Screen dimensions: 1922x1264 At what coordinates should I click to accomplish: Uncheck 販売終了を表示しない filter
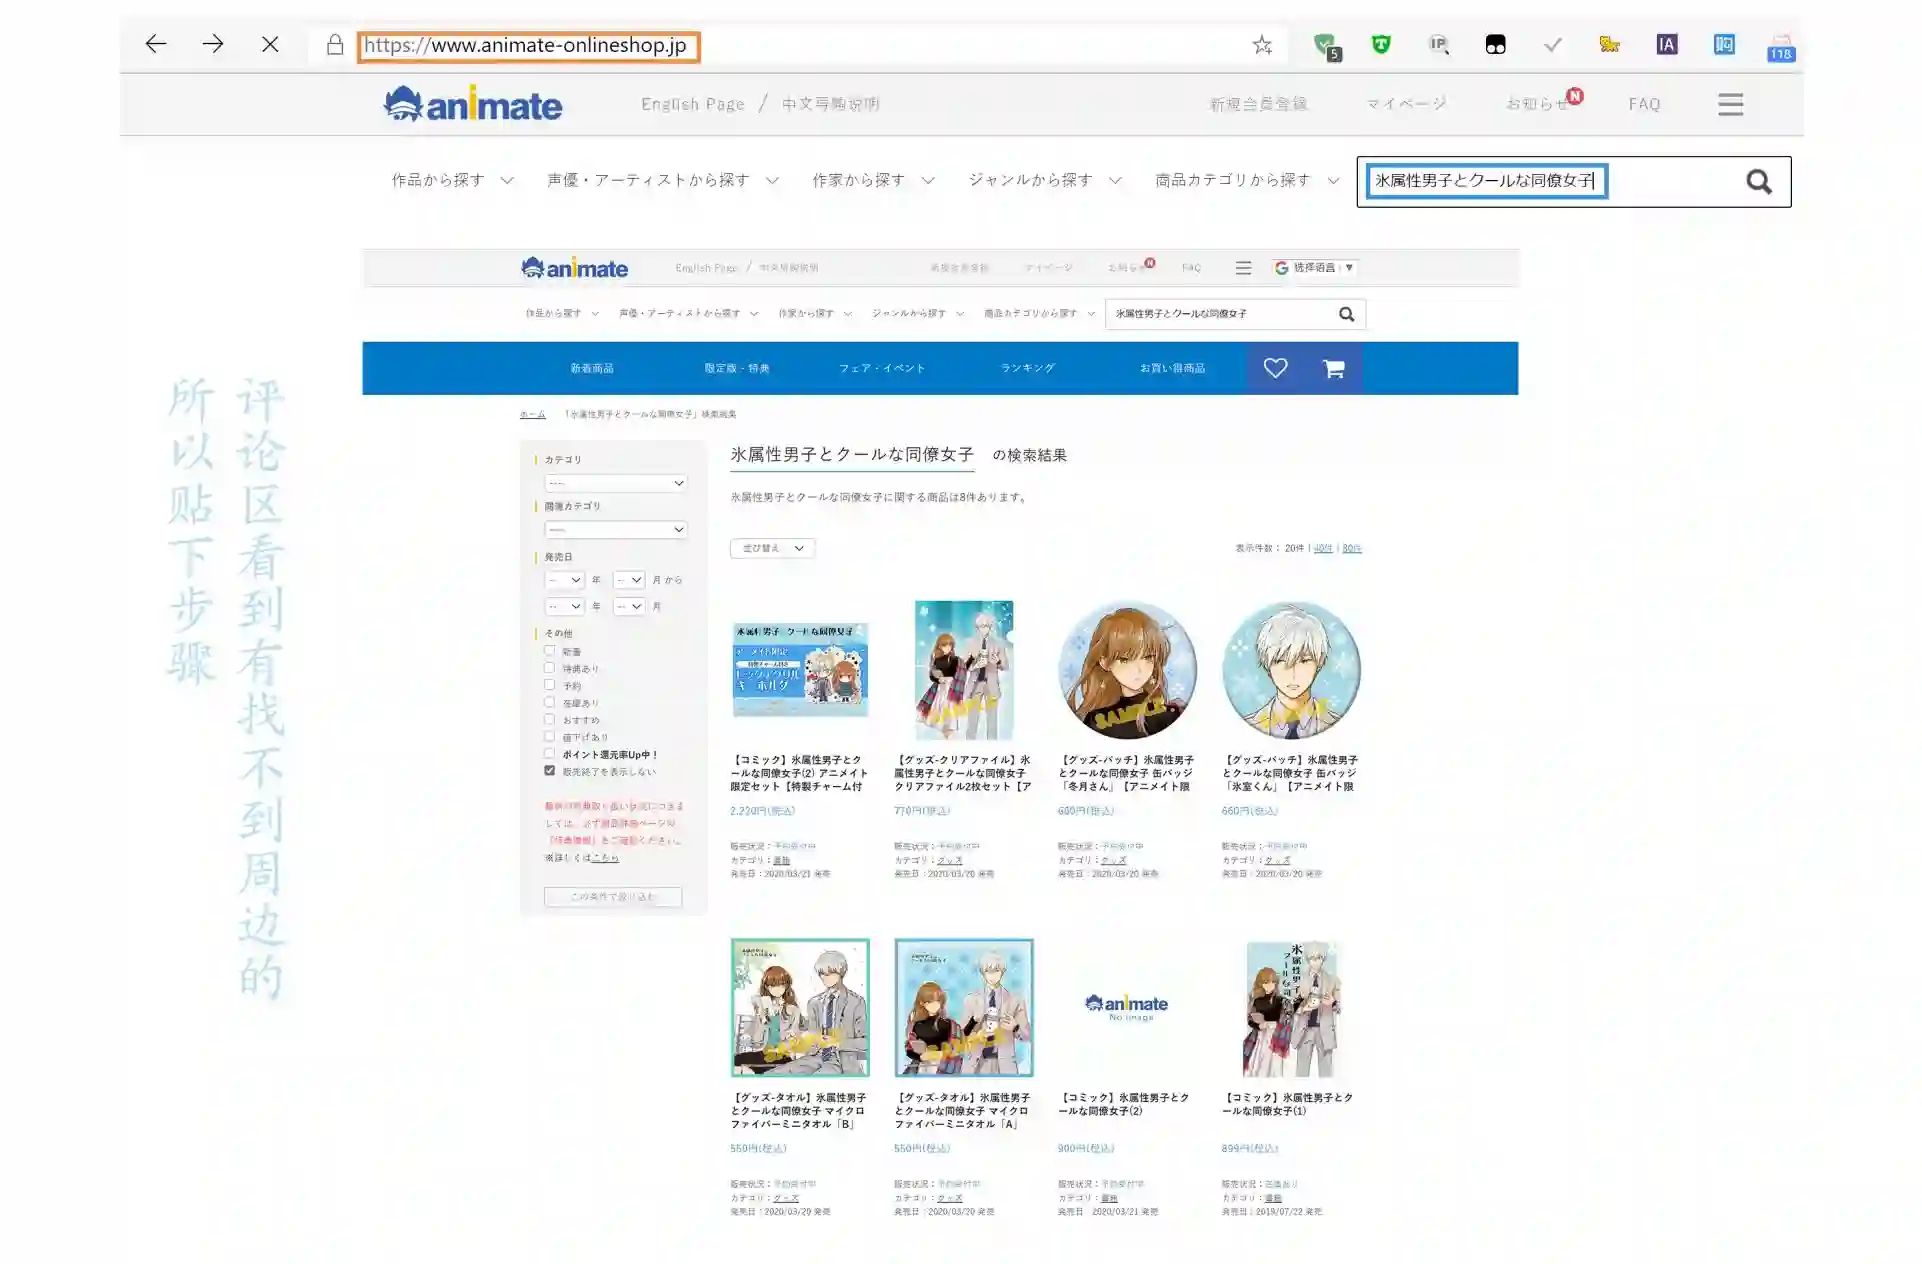550,770
